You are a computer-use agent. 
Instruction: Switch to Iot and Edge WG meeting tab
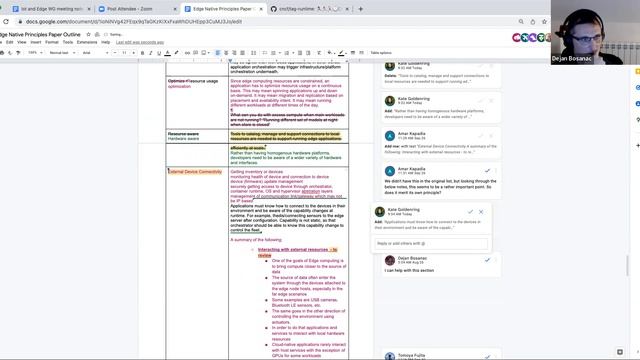coord(51,9)
